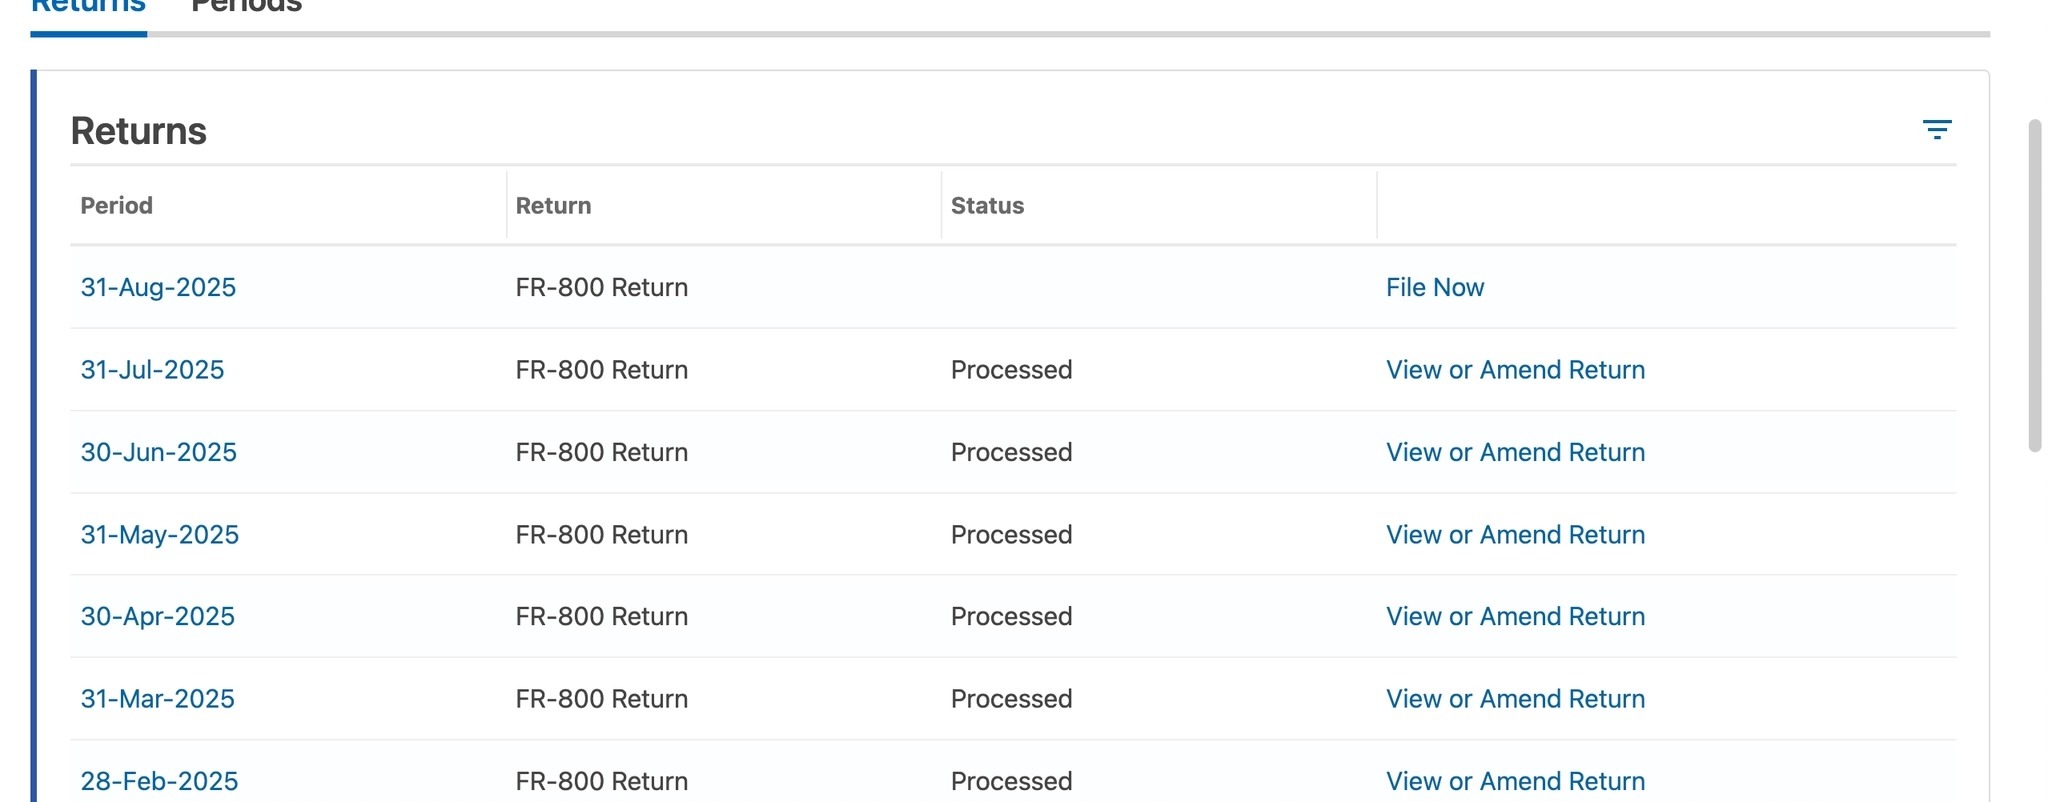The image size is (2048, 802).
Task: Select the Returns tab
Action: [x=88, y=8]
